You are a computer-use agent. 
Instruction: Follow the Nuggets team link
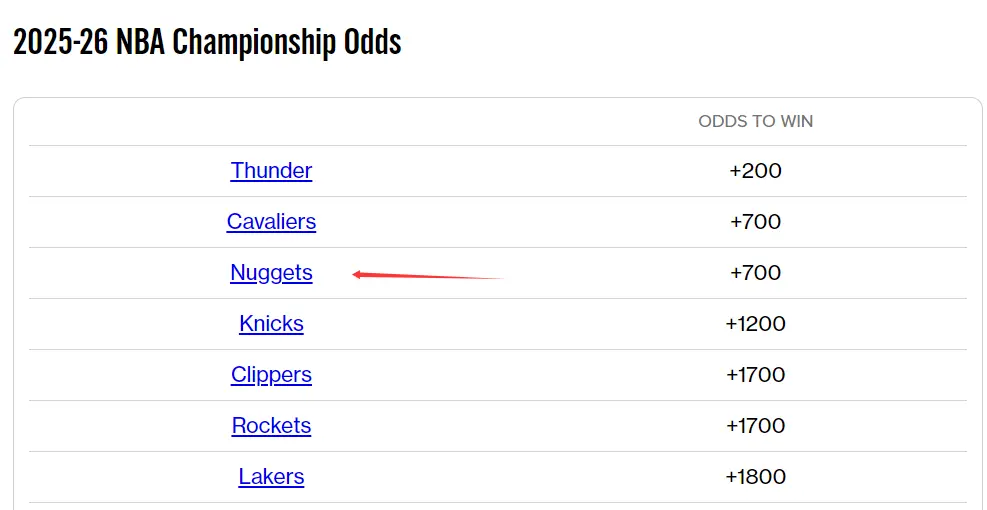pyautogui.click(x=271, y=273)
